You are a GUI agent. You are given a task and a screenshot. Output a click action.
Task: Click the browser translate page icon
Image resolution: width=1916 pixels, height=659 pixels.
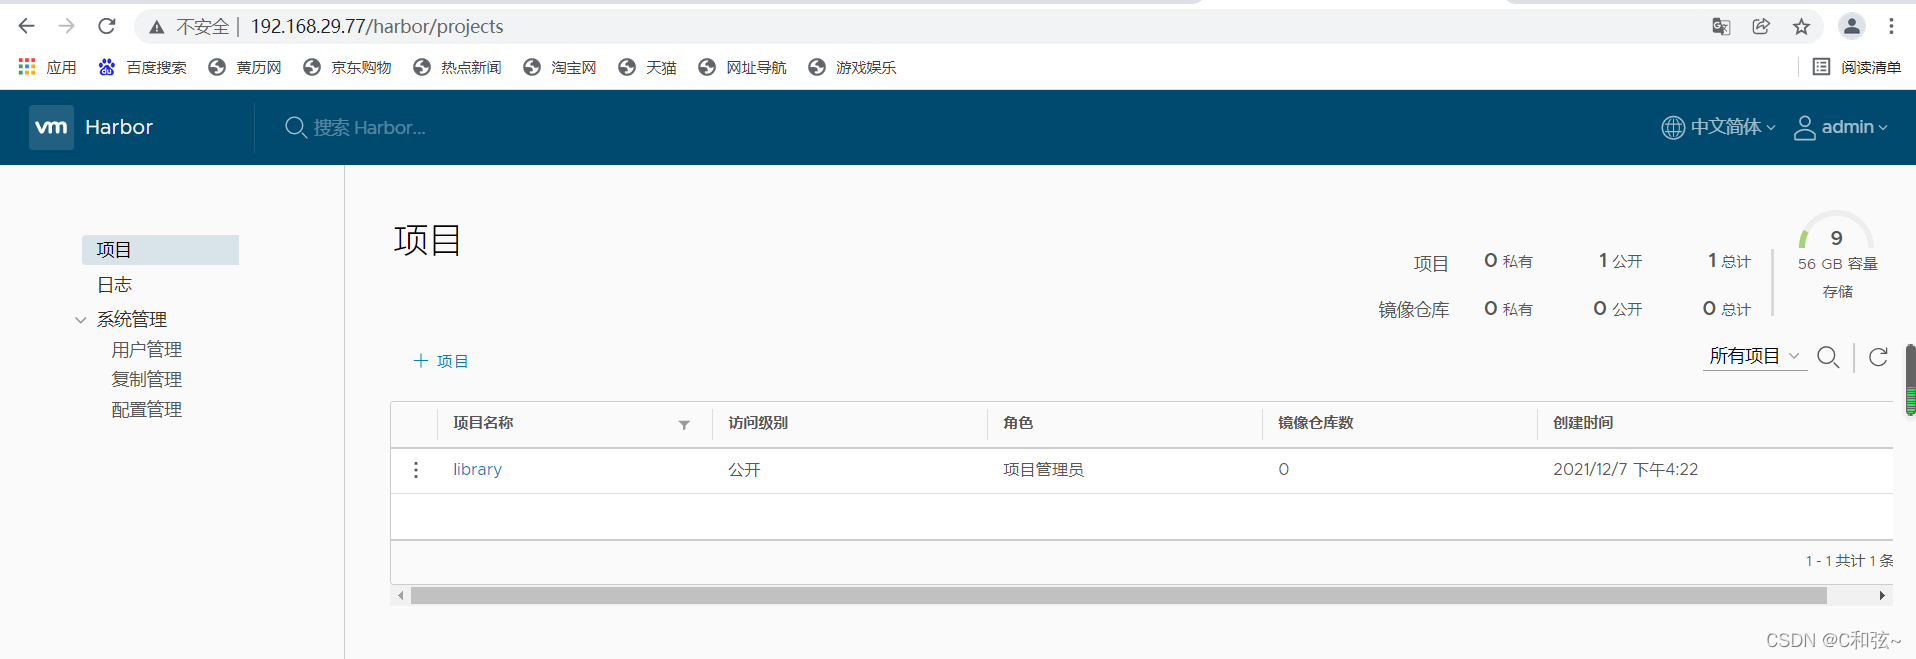coord(1721,27)
